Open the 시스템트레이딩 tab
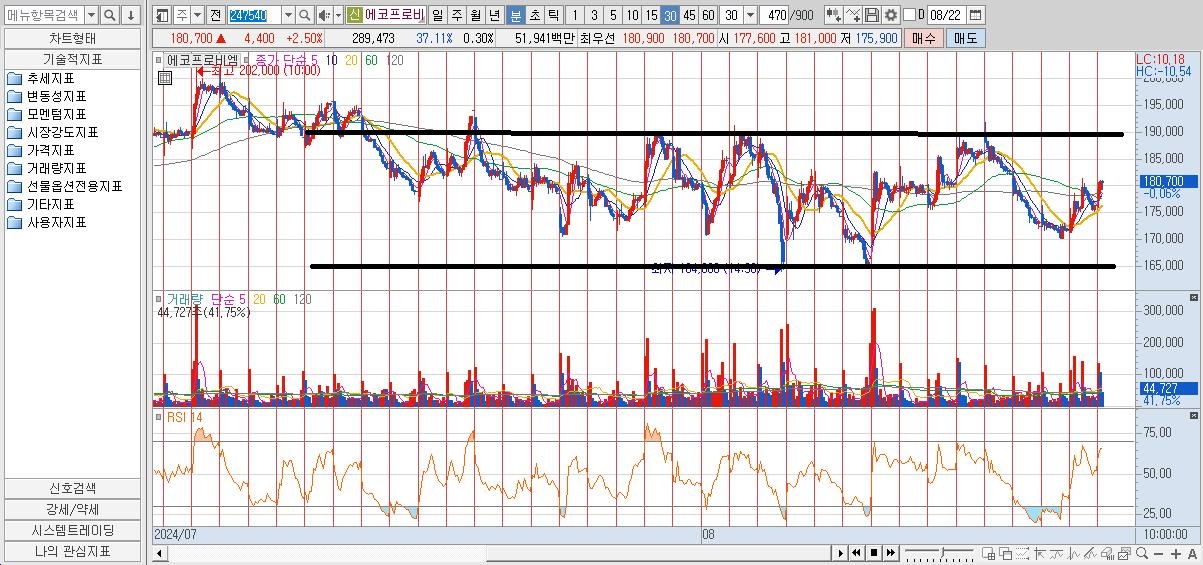The height and width of the screenshot is (565, 1203). (x=74, y=530)
